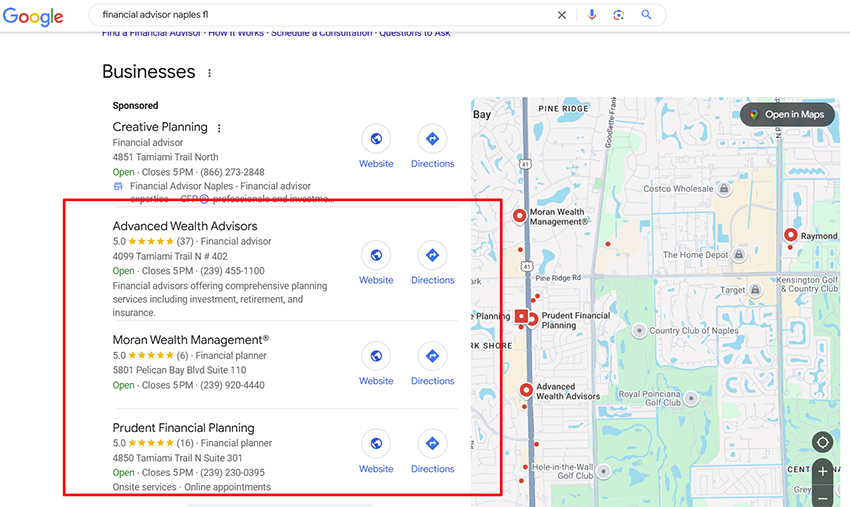This screenshot has height=507, width=850.
Task: Click address 4851 Tamiami Trail North
Action: [165, 157]
